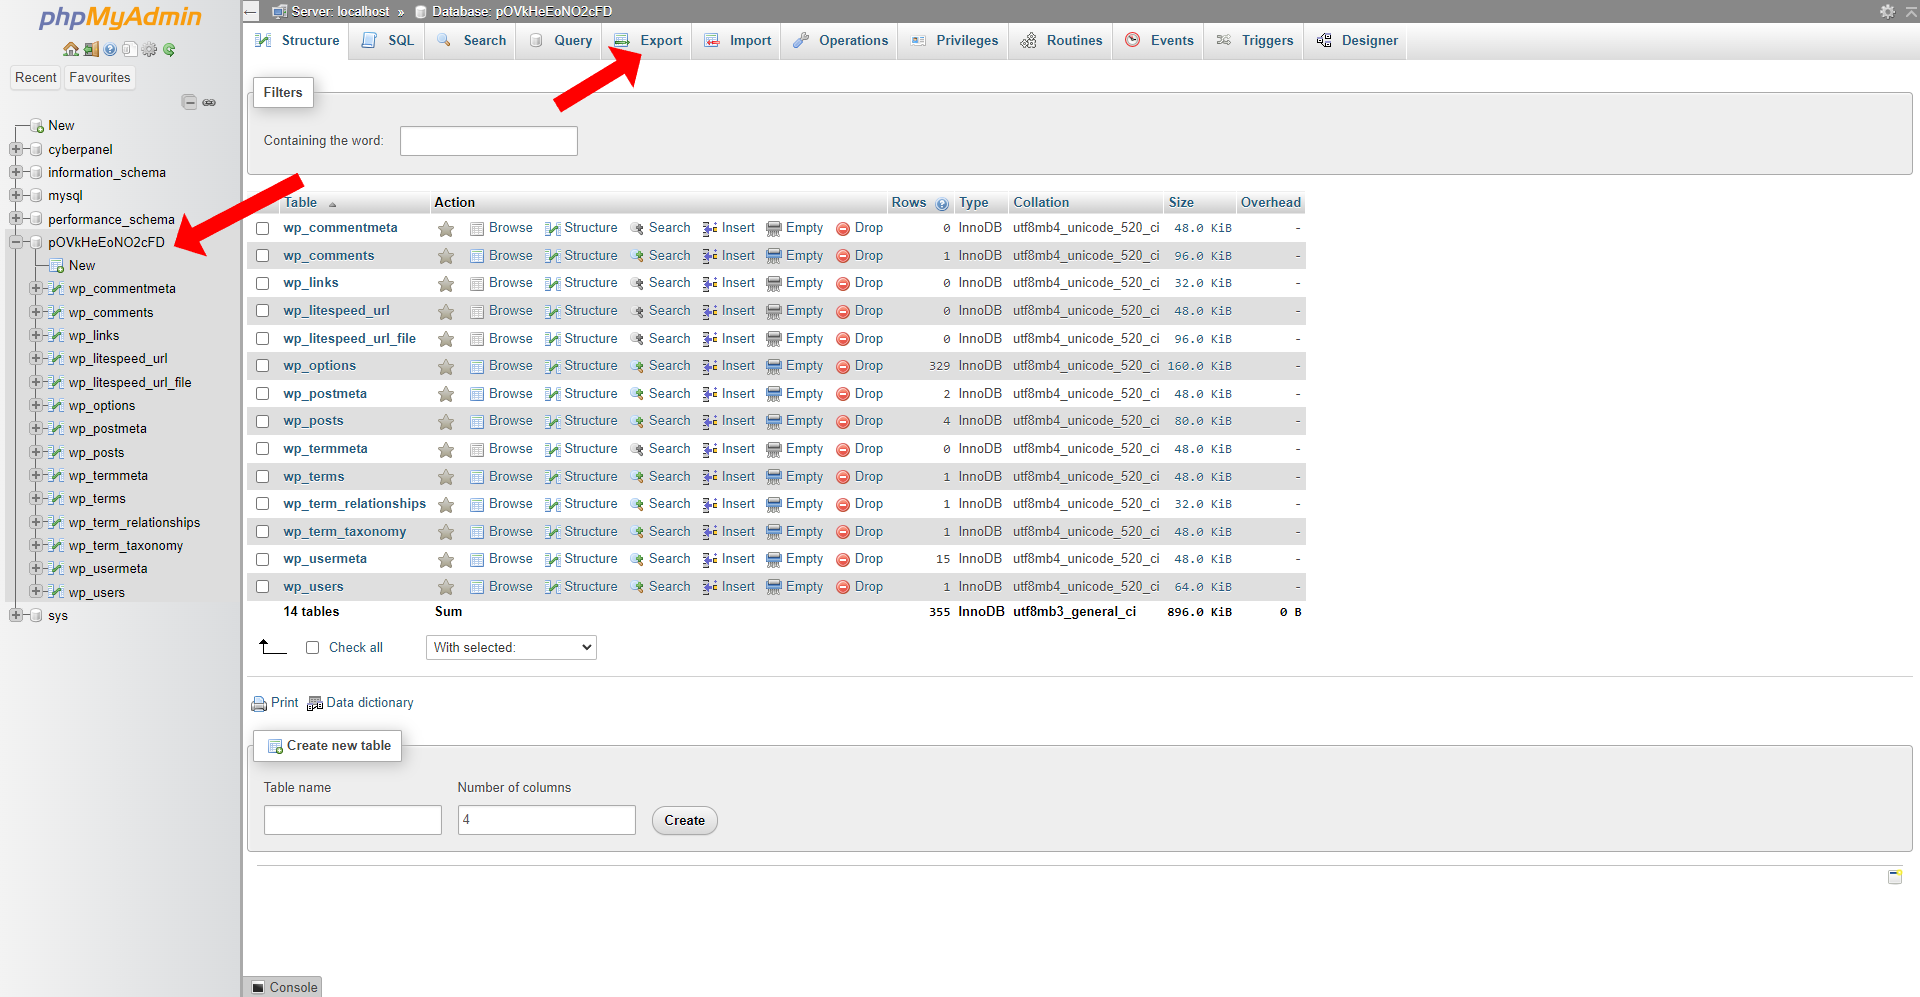Expand the cyberpanel database tree node
Image resolution: width=1920 pixels, height=997 pixels.
[x=16, y=149]
